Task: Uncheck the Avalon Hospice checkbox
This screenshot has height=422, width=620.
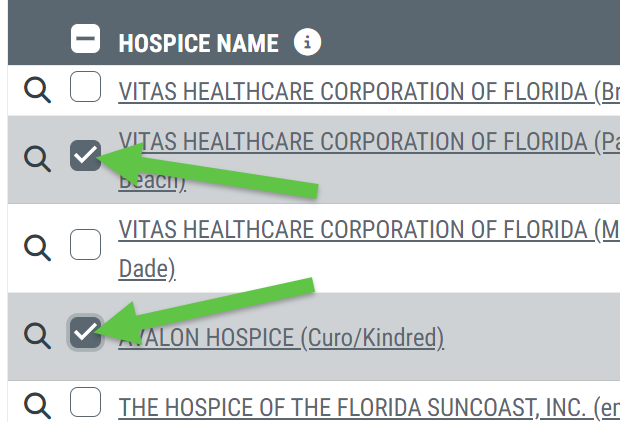Action: pos(86,331)
